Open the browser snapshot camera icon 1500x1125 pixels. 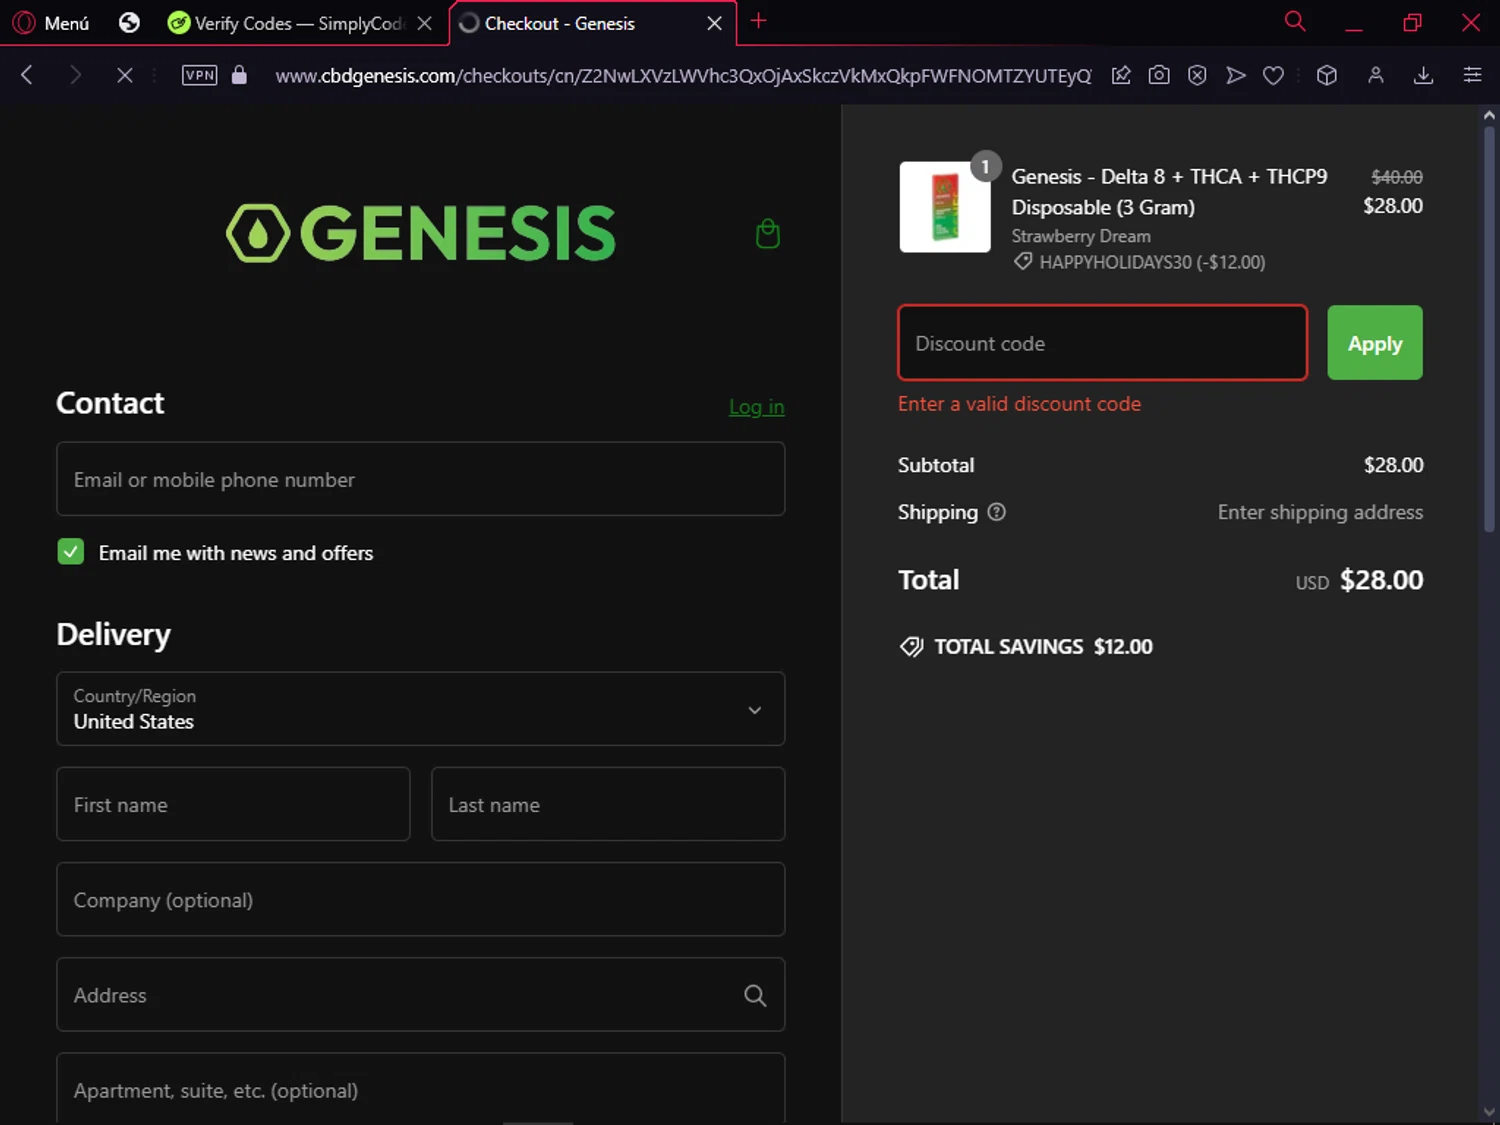(x=1159, y=75)
